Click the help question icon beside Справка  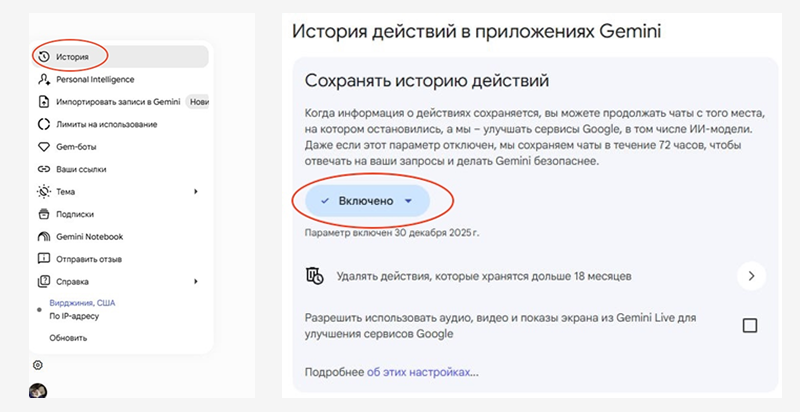[x=44, y=281]
